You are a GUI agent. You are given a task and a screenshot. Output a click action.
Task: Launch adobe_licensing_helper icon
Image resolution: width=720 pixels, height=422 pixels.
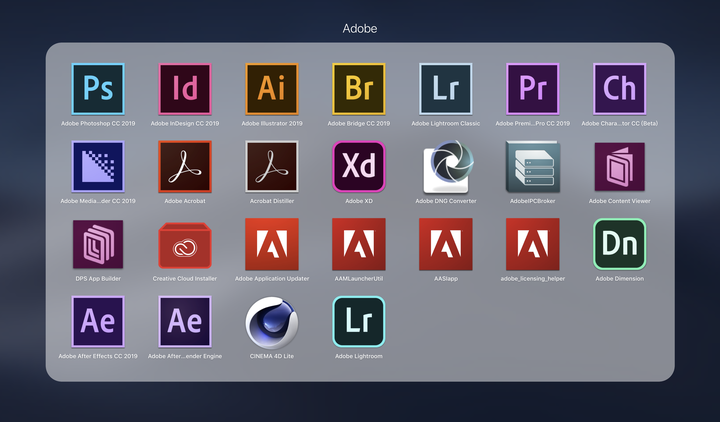coord(533,244)
